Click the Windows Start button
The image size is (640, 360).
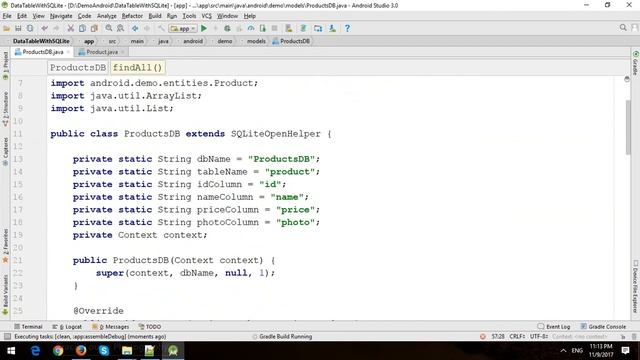(11, 351)
